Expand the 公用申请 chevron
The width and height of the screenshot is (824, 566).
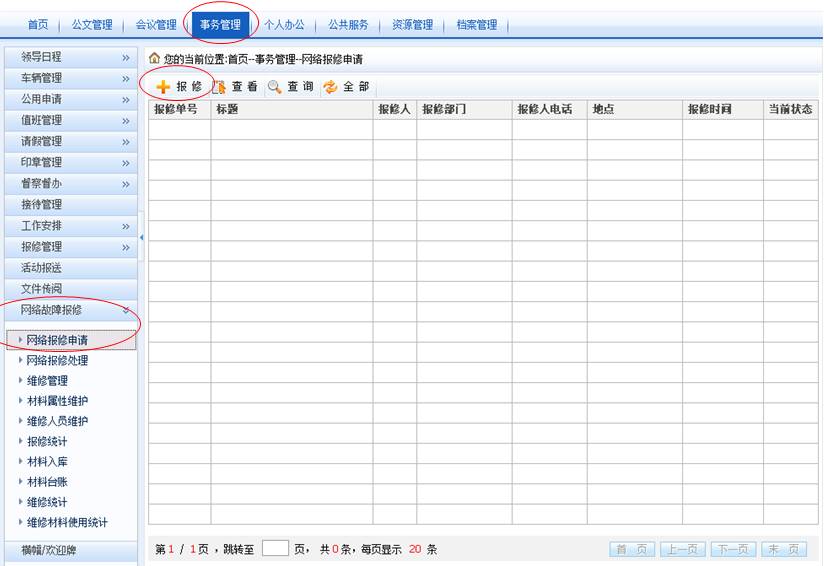coord(126,100)
